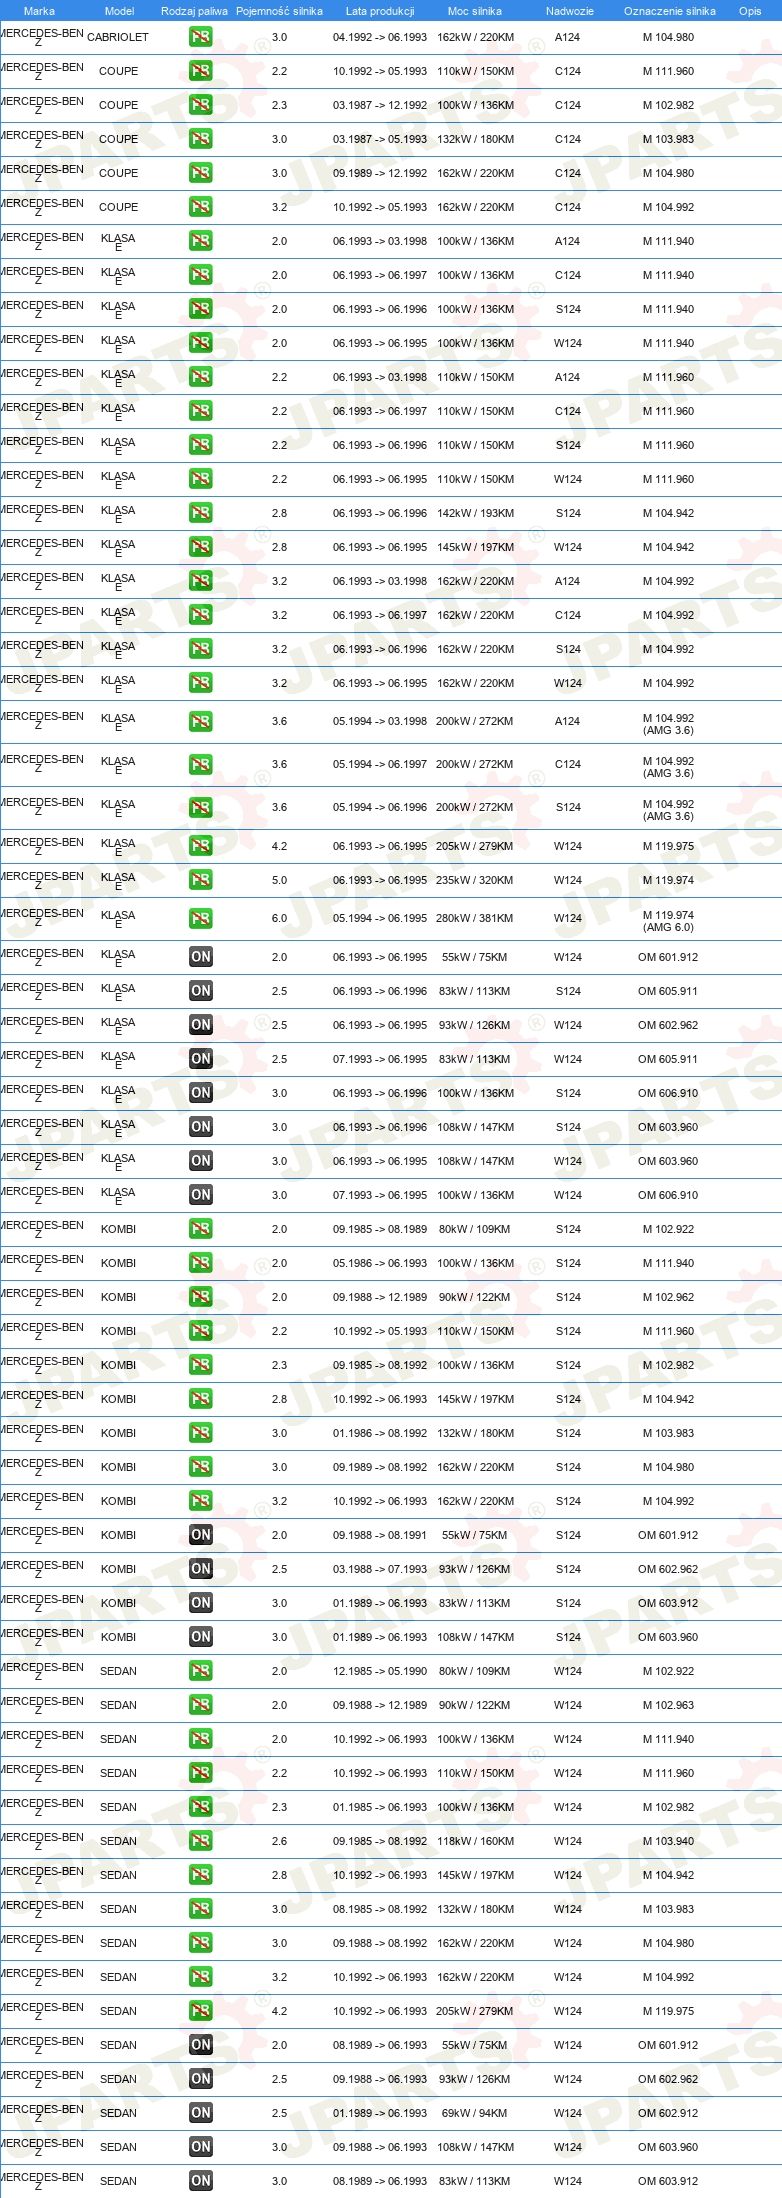Click PB icon in KOMBI M 102.962 row
The width and height of the screenshot is (782, 2198).
(200, 1297)
